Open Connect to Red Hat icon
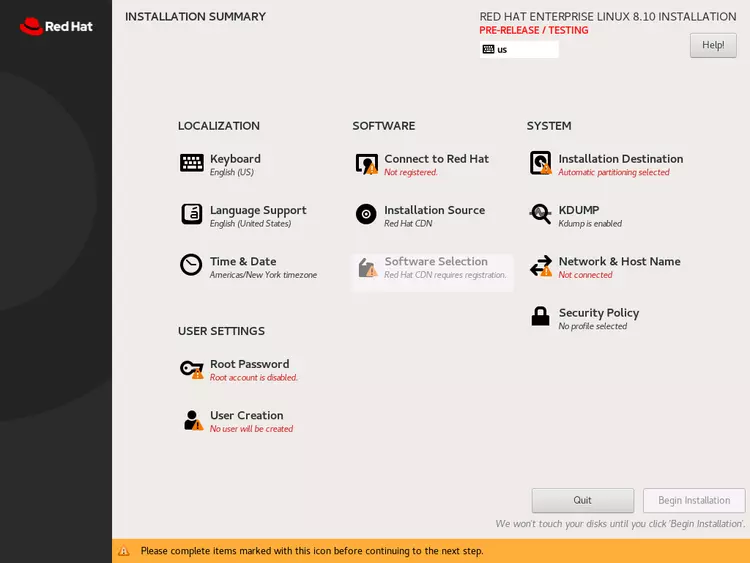The height and width of the screenshot is (563, 750). click(x=366, y=163)
